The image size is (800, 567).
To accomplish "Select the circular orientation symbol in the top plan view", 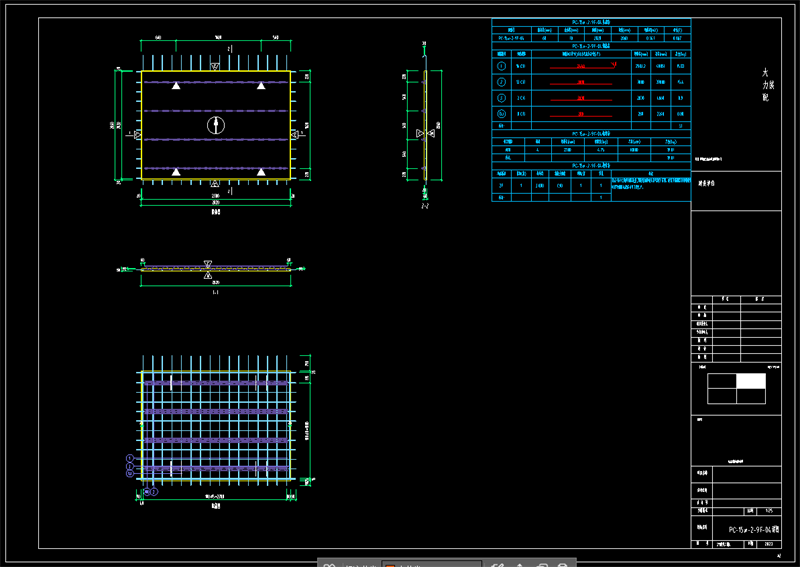I will coord(216,125).
